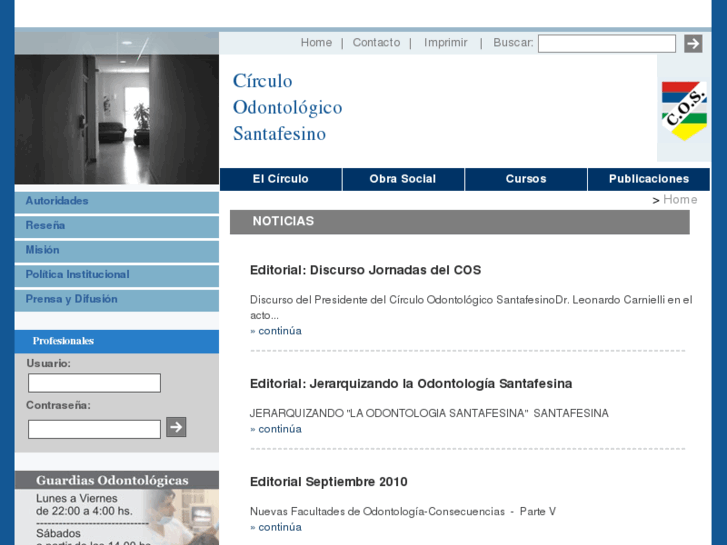Open the Publicaciones menu tab
This screenshot has width=727, height=545.
(649, 180)
